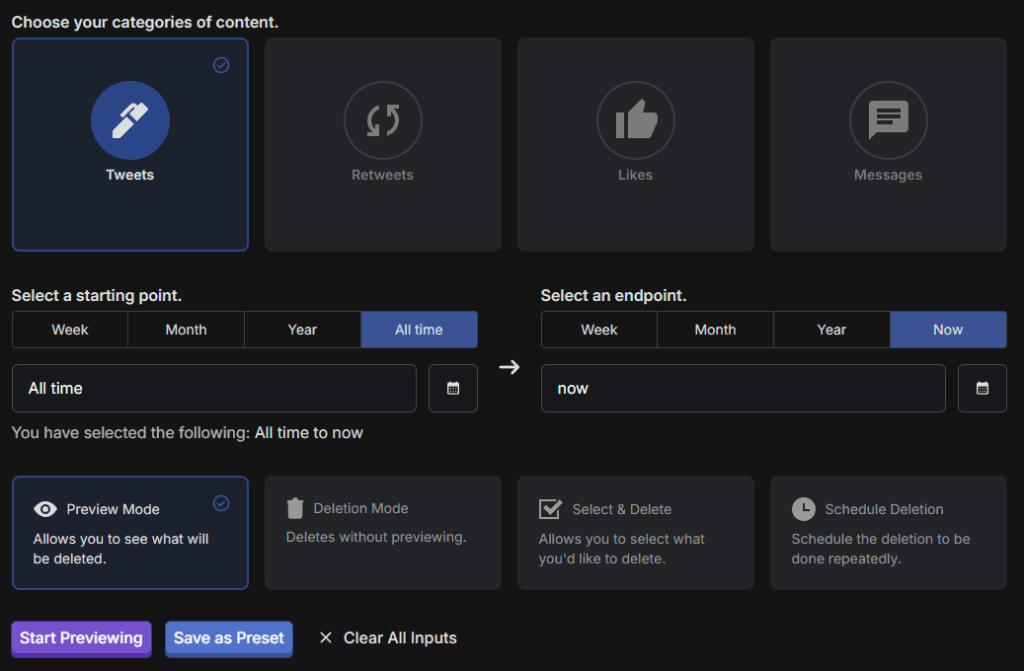Choose the Now endpoint option
Image resolution: width=1024 pixels, height=671 pixels.
947,329
